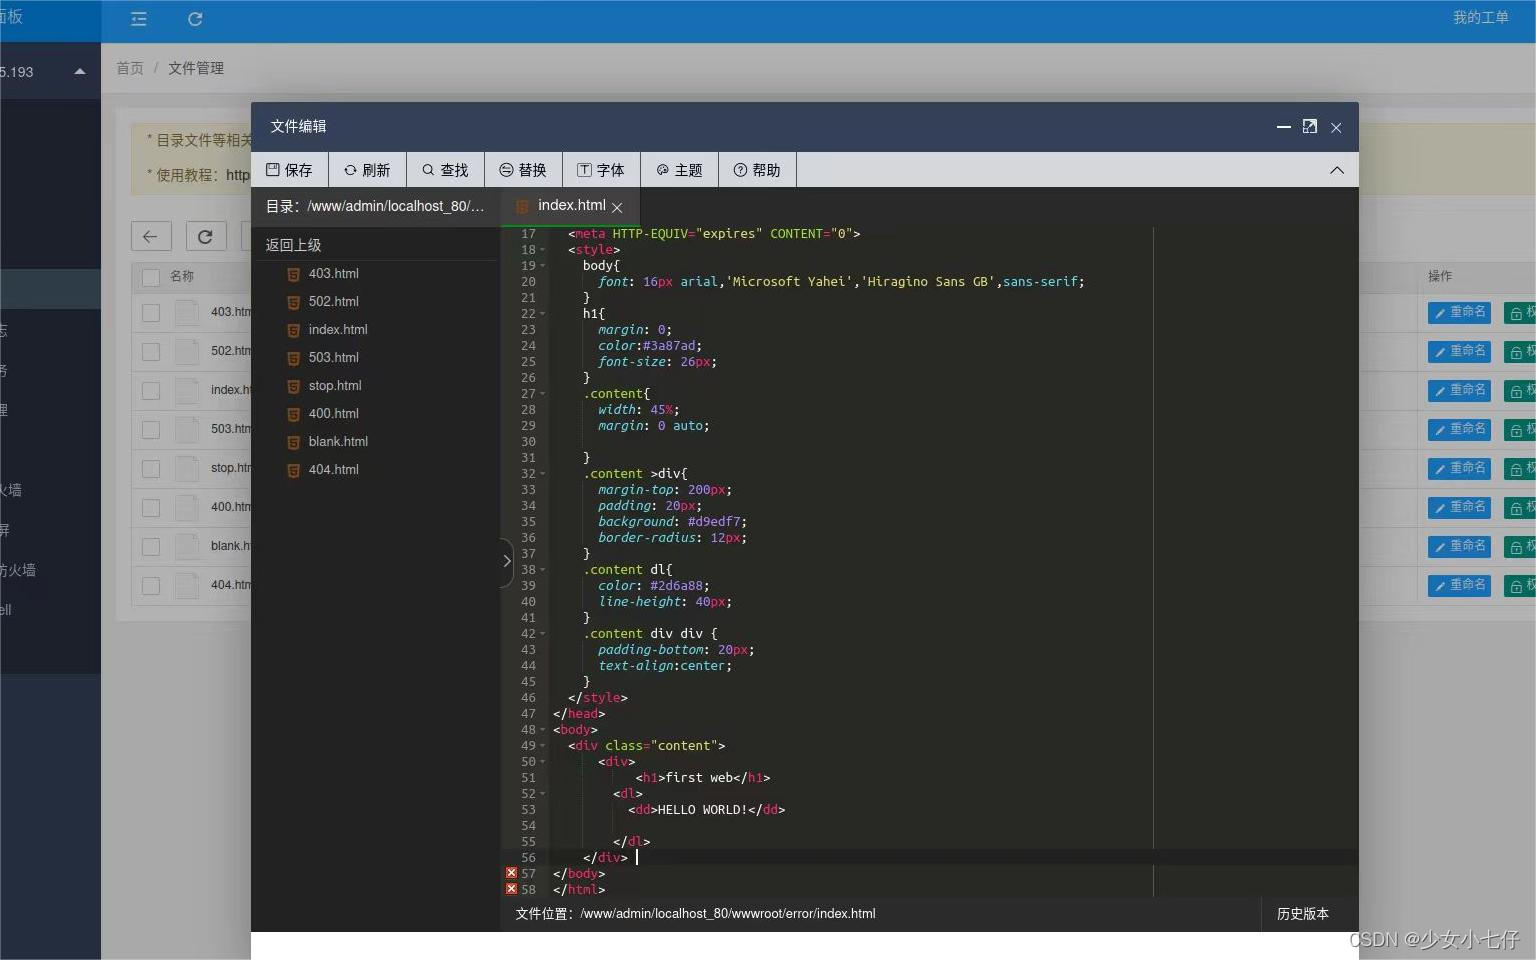The height and width of the screenshot is (960, 1536).
Task: Open the 字体 font settings
Action: pos(601,170)
